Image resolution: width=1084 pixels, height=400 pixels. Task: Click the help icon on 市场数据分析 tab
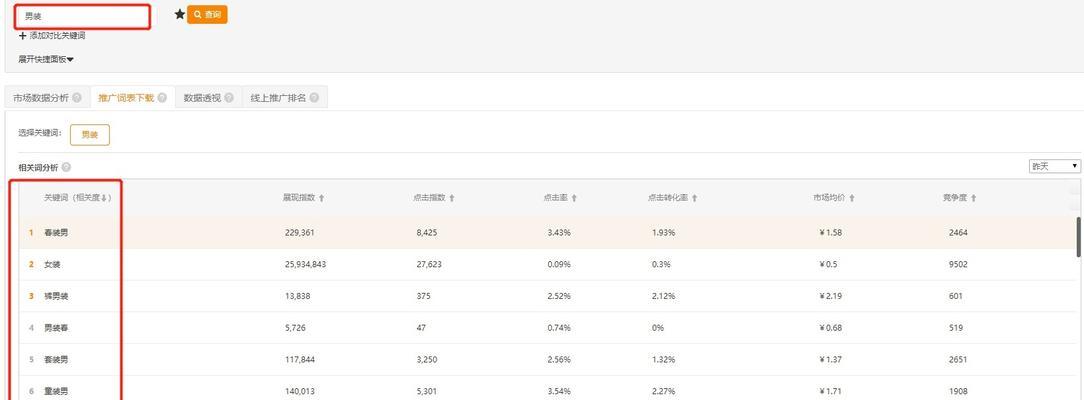77,98
